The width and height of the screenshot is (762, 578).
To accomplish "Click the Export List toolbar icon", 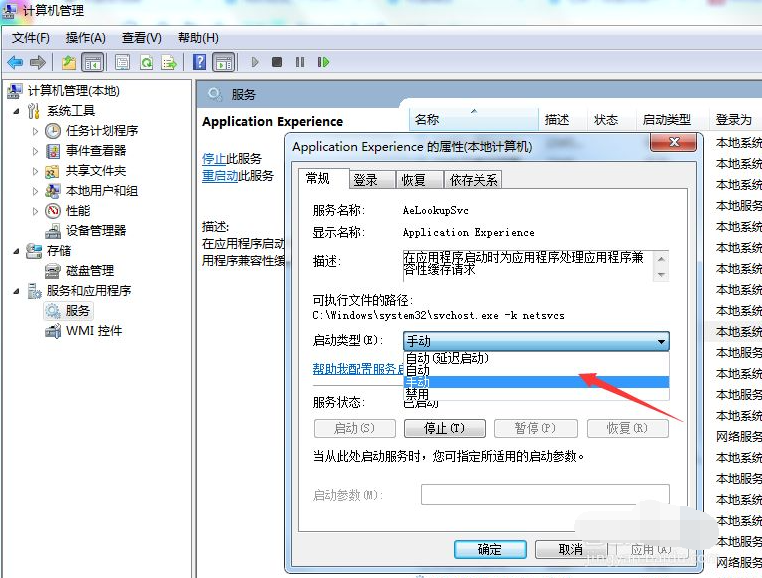I will tap(169, 62).
